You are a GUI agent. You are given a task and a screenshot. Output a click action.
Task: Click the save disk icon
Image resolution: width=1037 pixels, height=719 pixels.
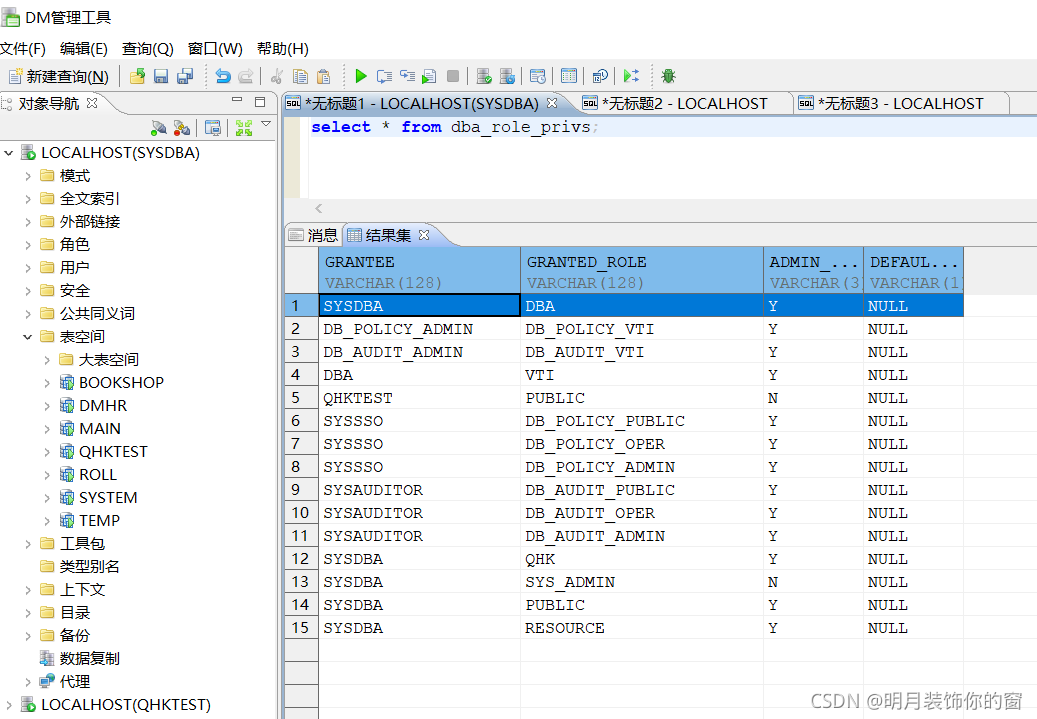click(161, 76)
